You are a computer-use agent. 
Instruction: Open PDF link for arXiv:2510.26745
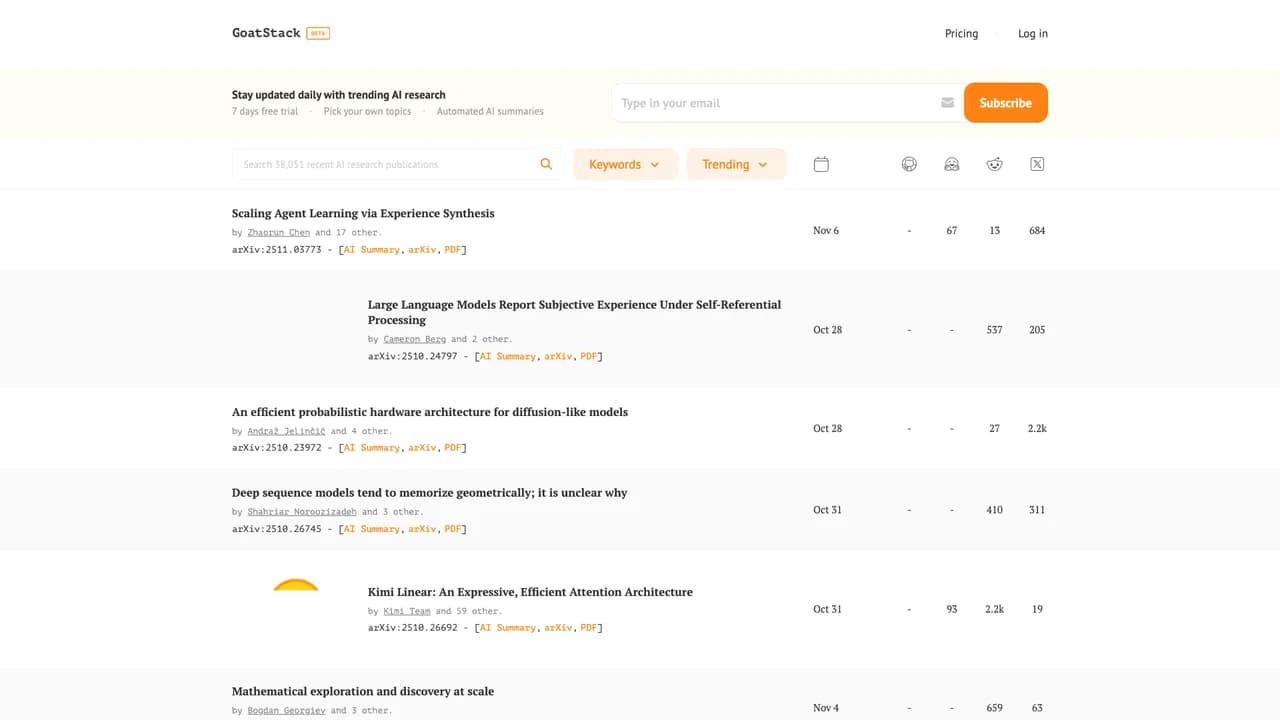click(453, 529)
